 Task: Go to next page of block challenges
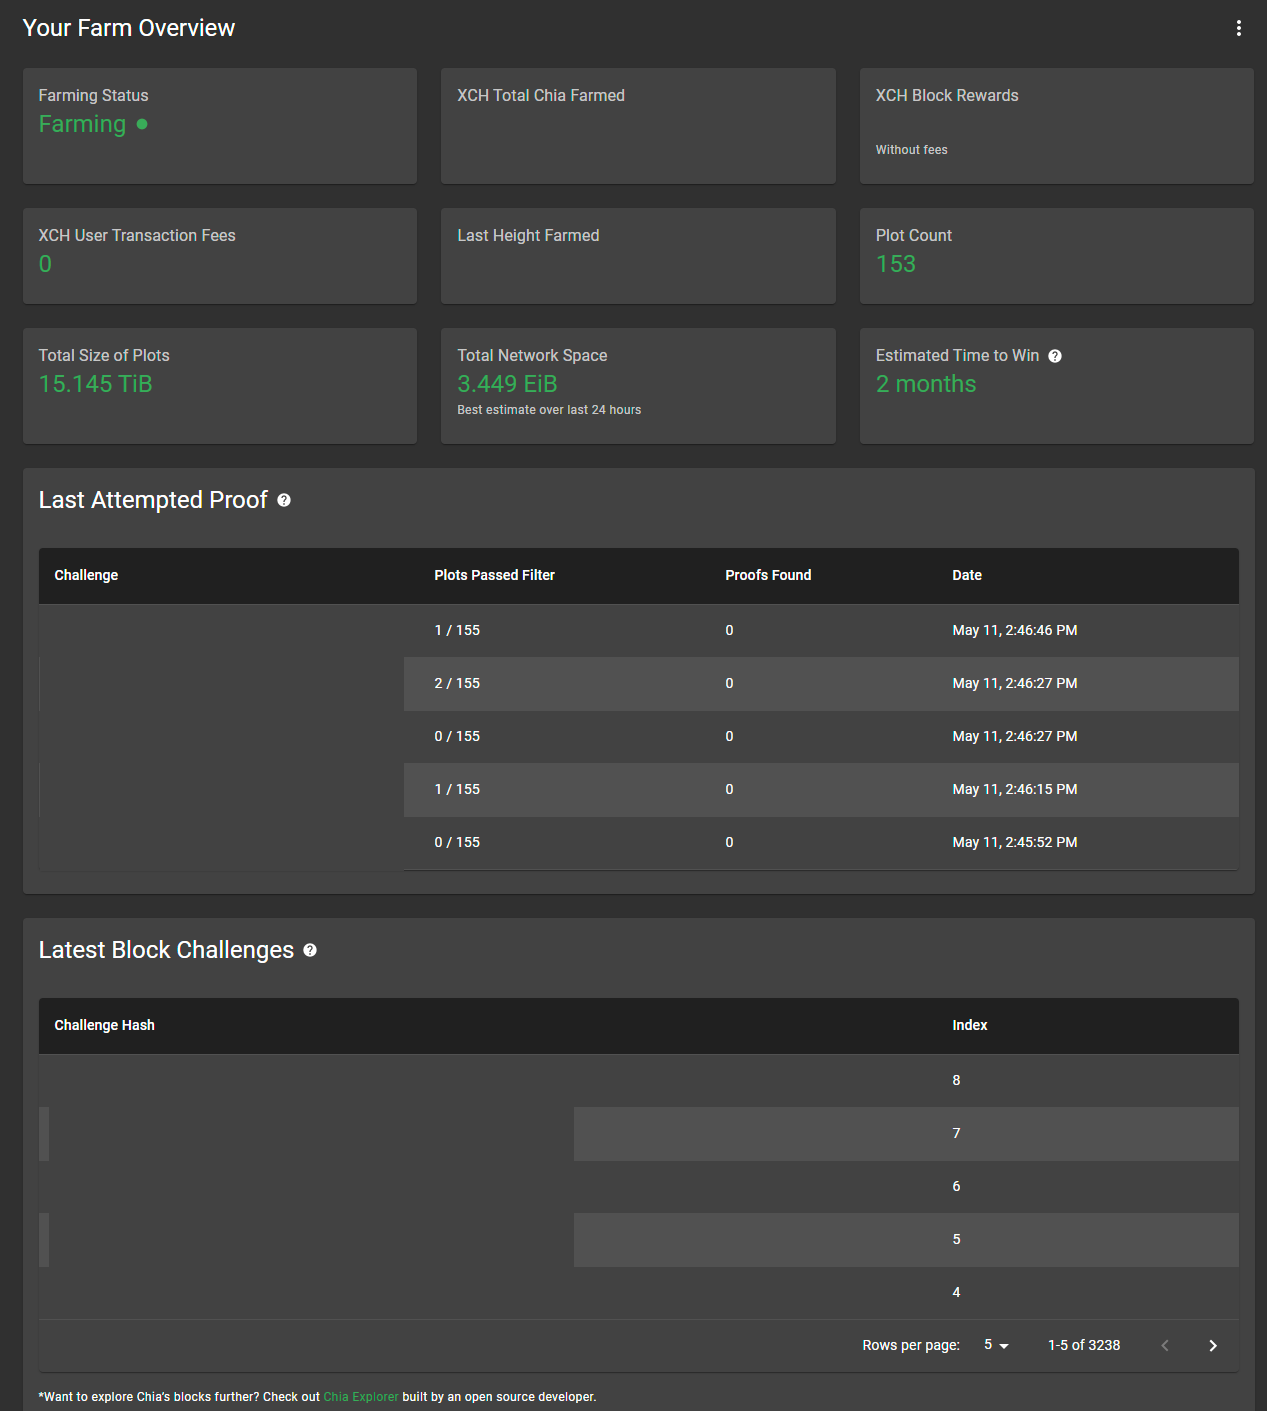tap(1212, 1346)
